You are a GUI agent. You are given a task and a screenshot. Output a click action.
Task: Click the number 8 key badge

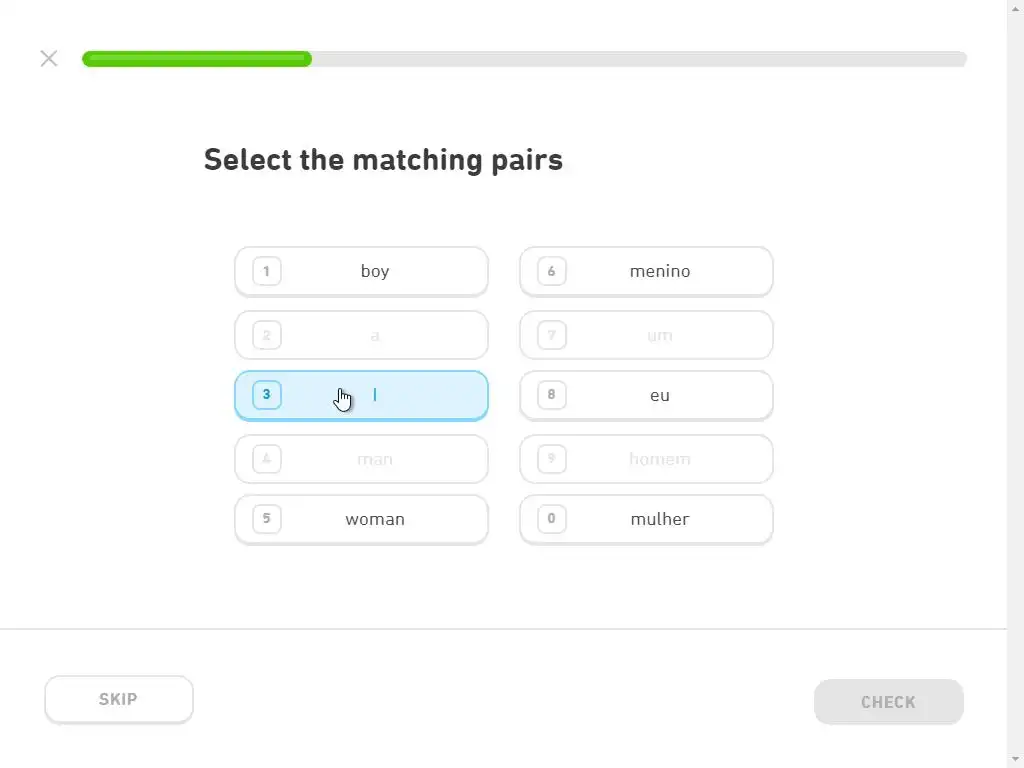[551, 394]
